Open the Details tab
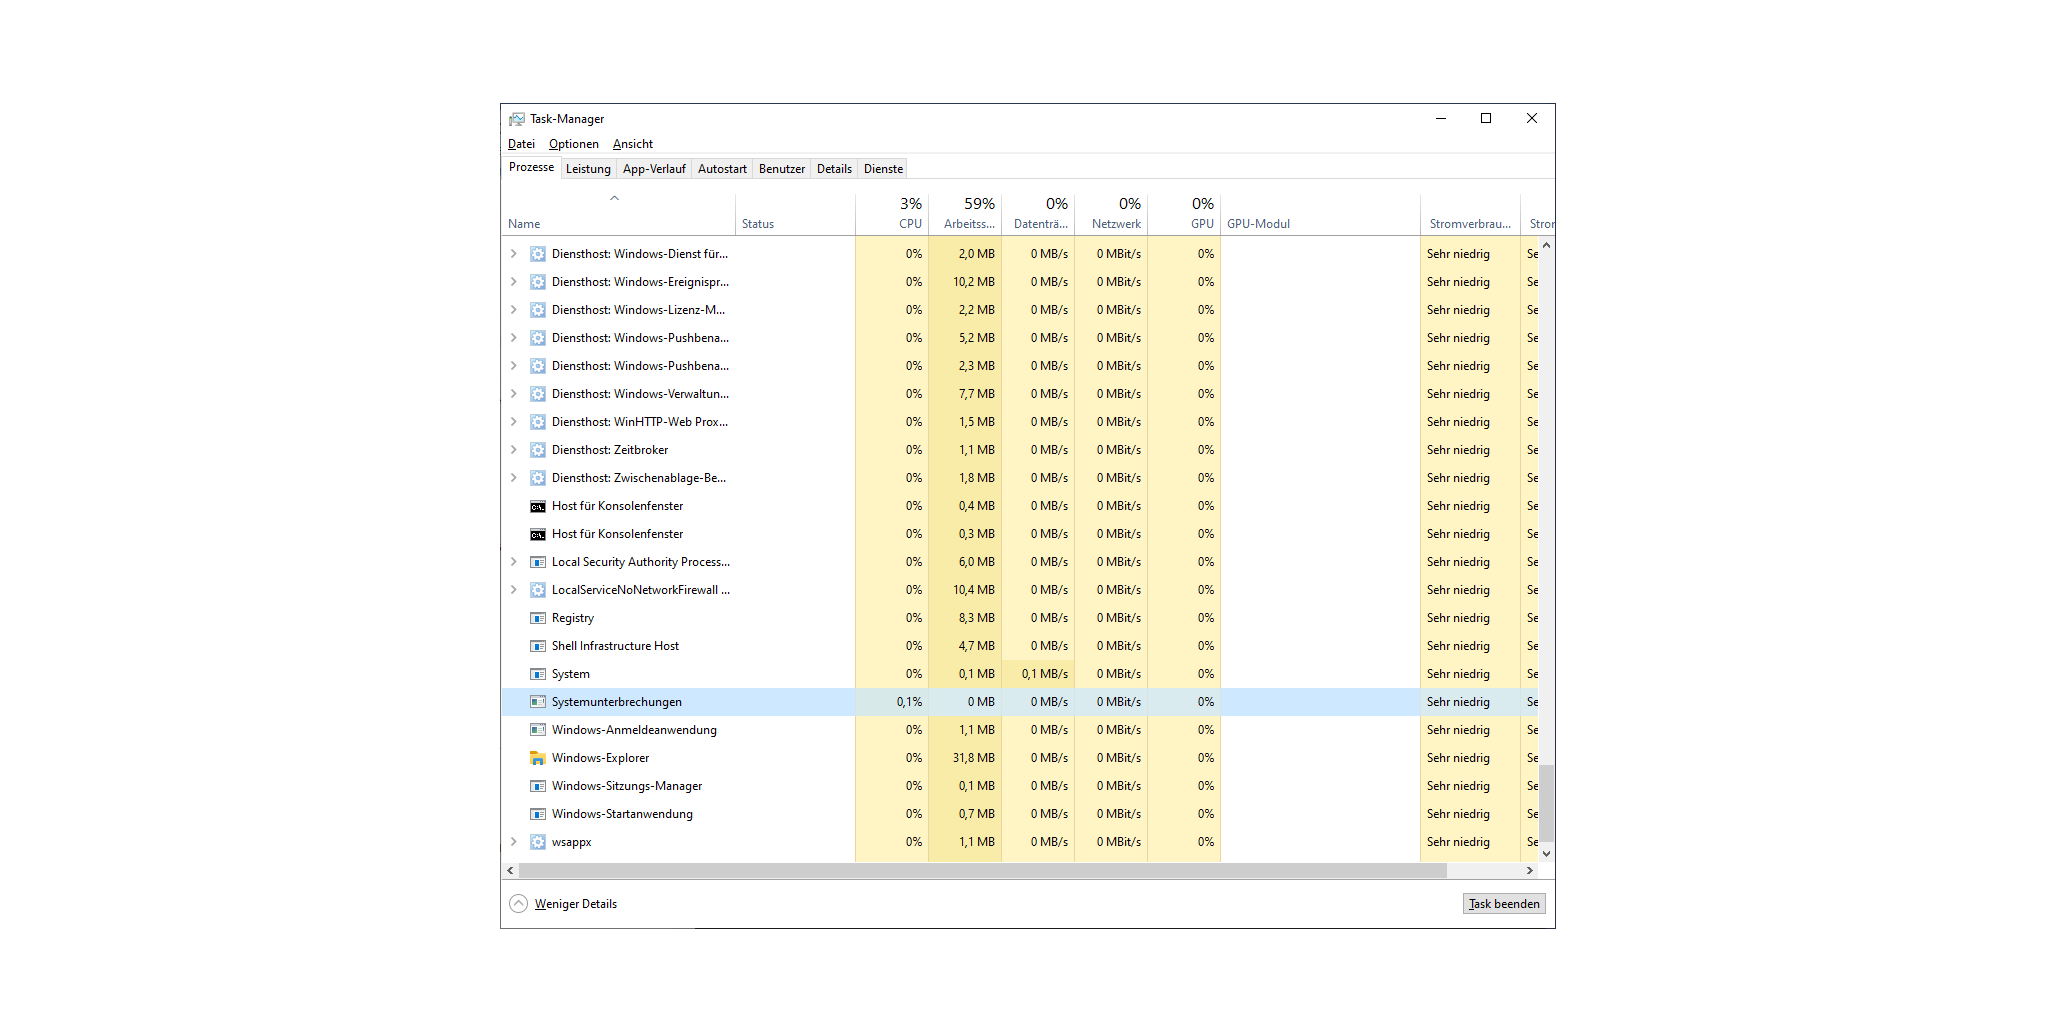 834,169
